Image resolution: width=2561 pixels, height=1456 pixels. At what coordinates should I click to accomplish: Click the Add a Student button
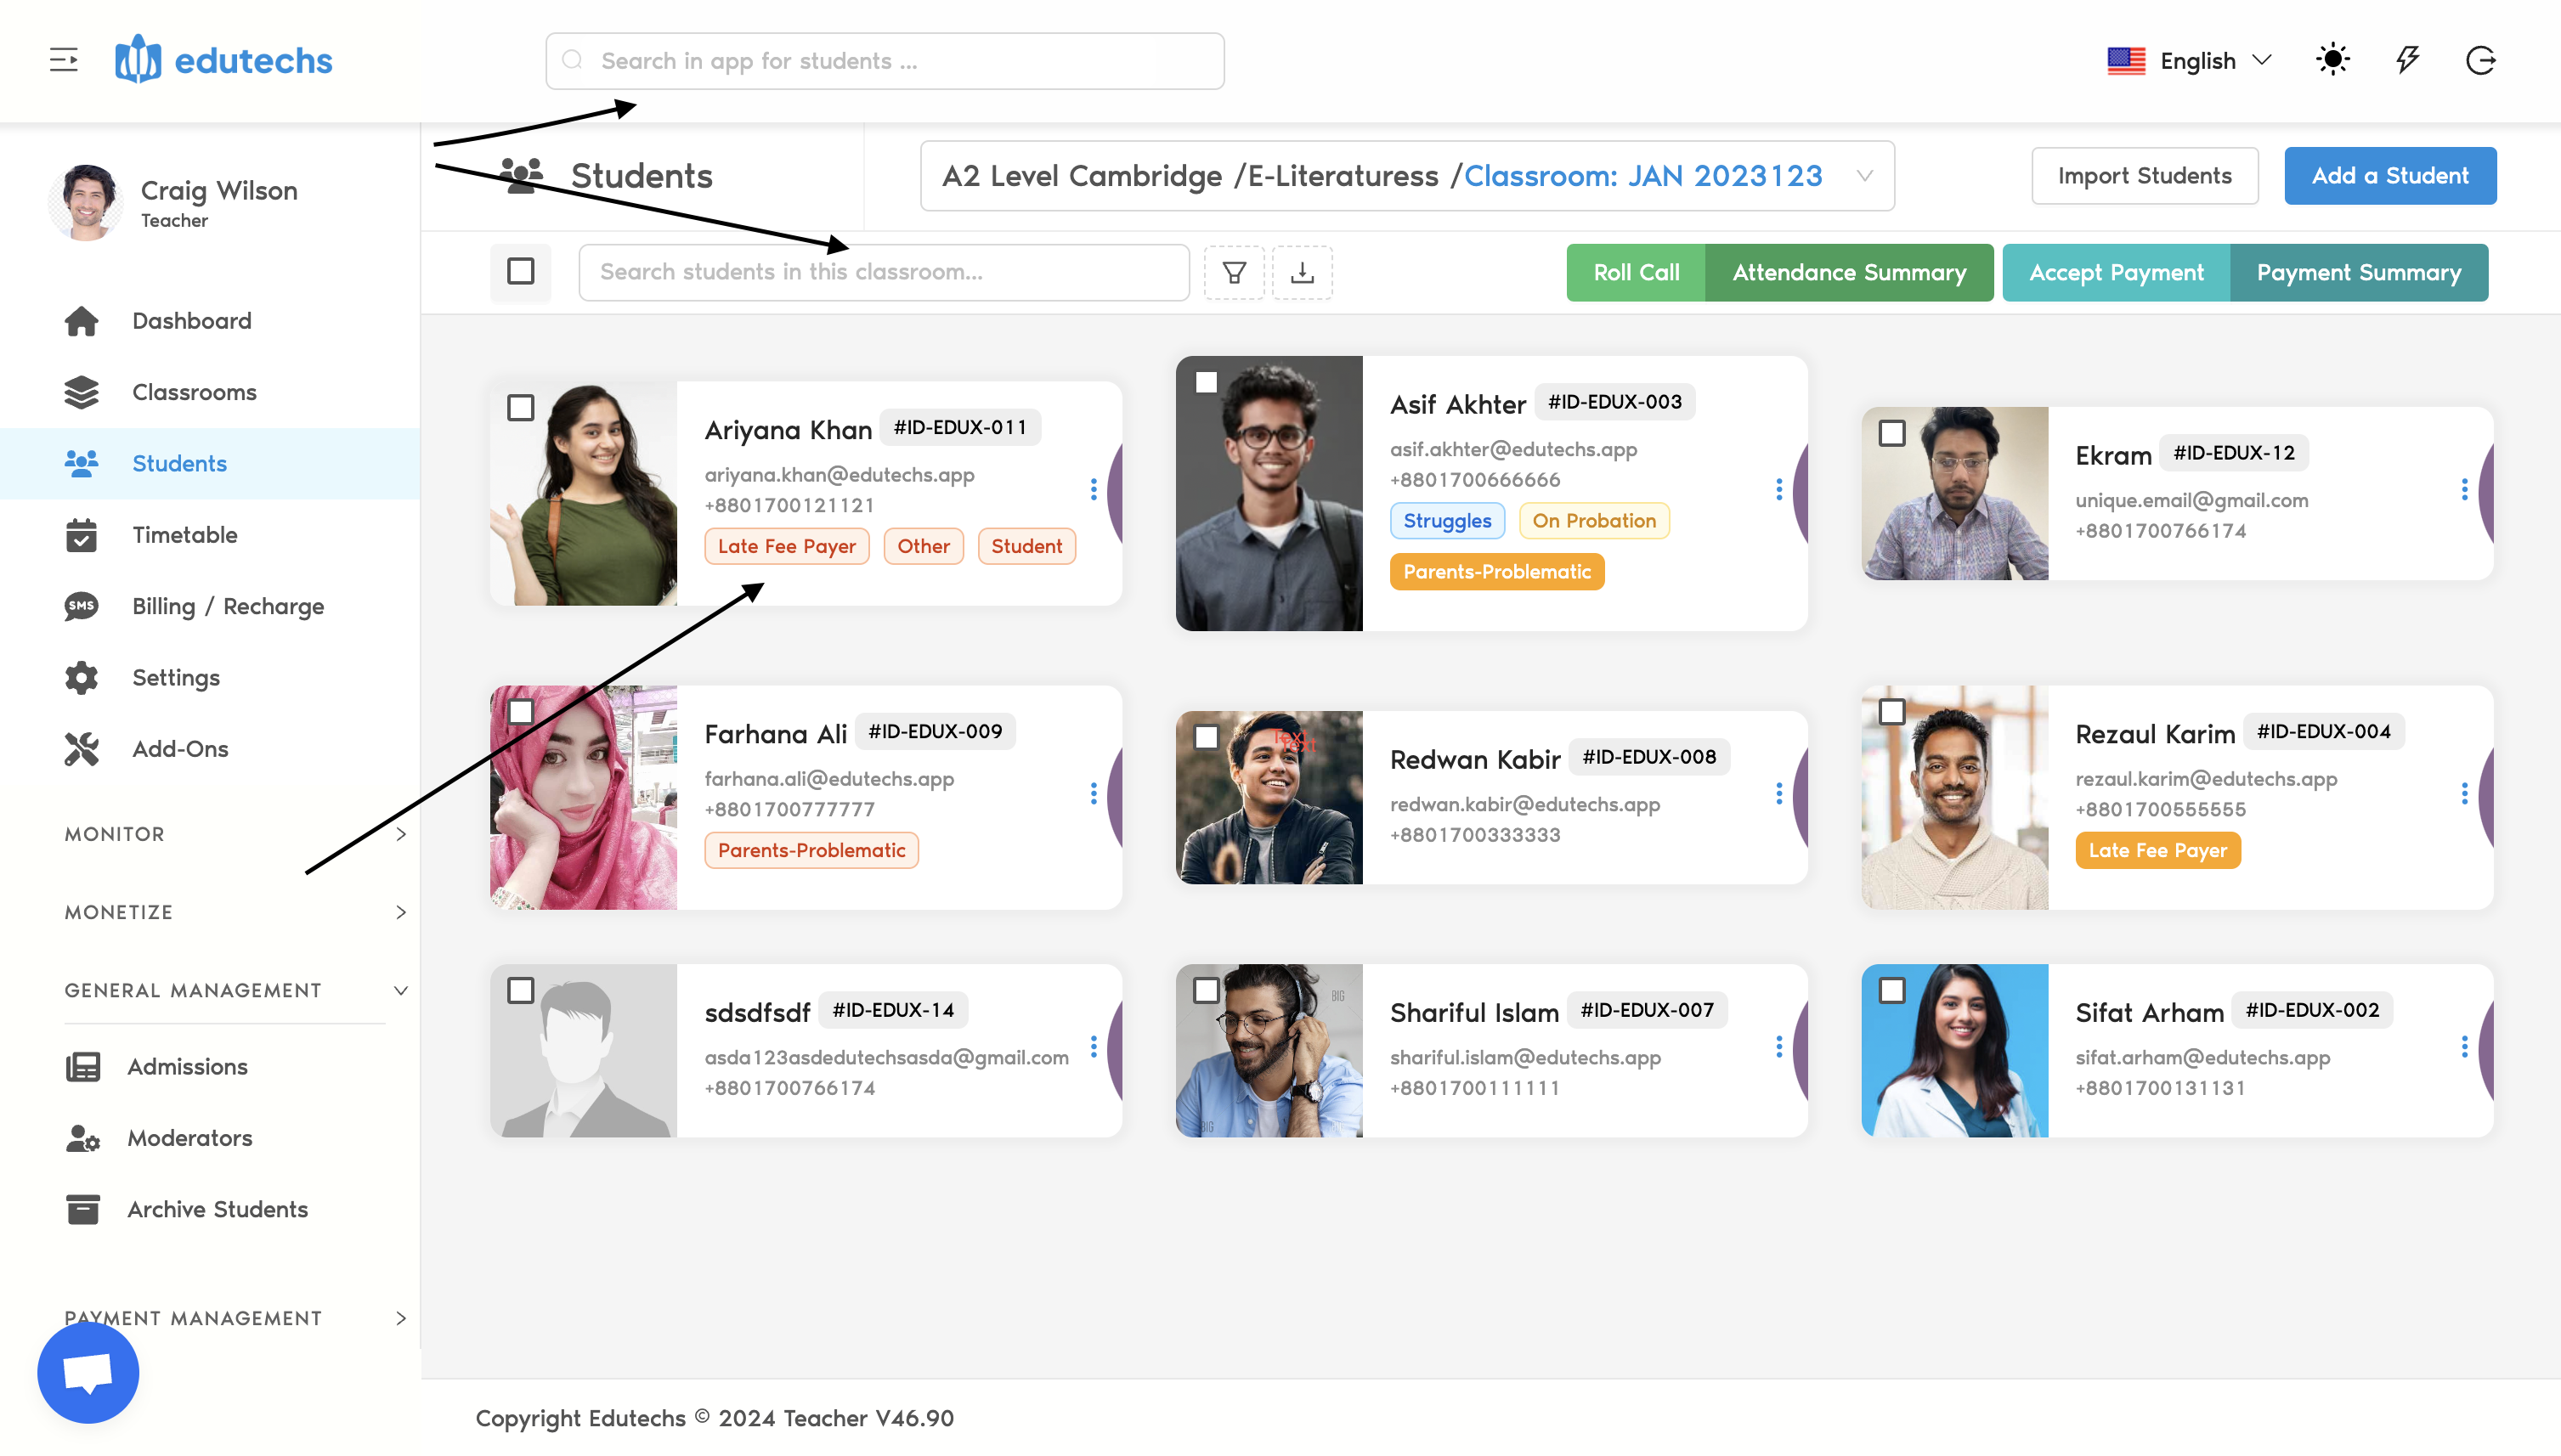pyautogui.click(x=2389, y=176)
